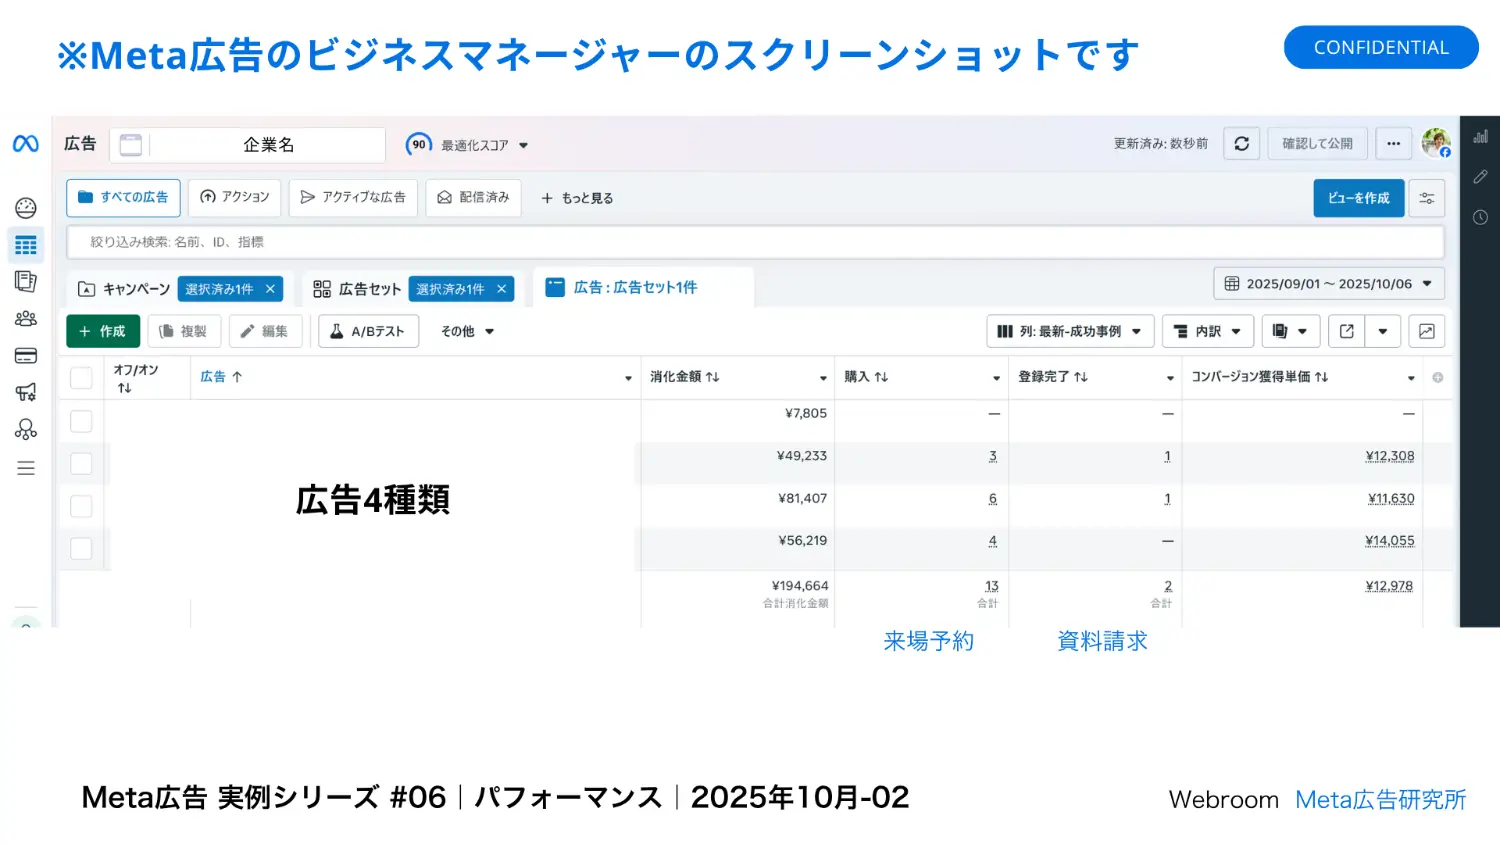The height and width of the screenshot is (844, 1500).
Task: Open the three-dots more options menu
Action: [x=1393, y=144]
